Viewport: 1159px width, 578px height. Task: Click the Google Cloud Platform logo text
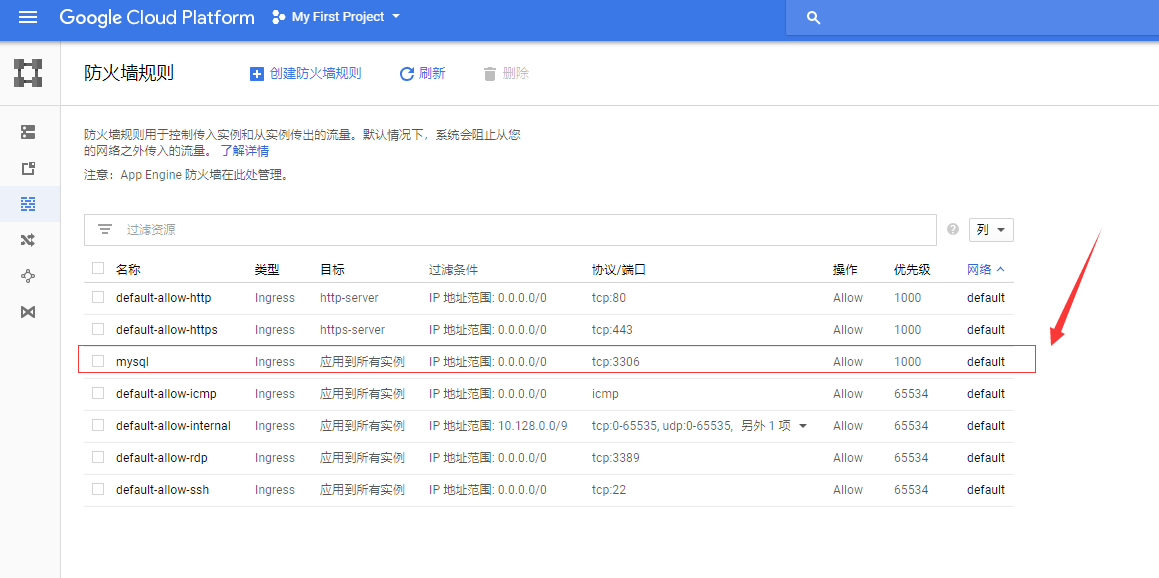(x=157, y=17)
